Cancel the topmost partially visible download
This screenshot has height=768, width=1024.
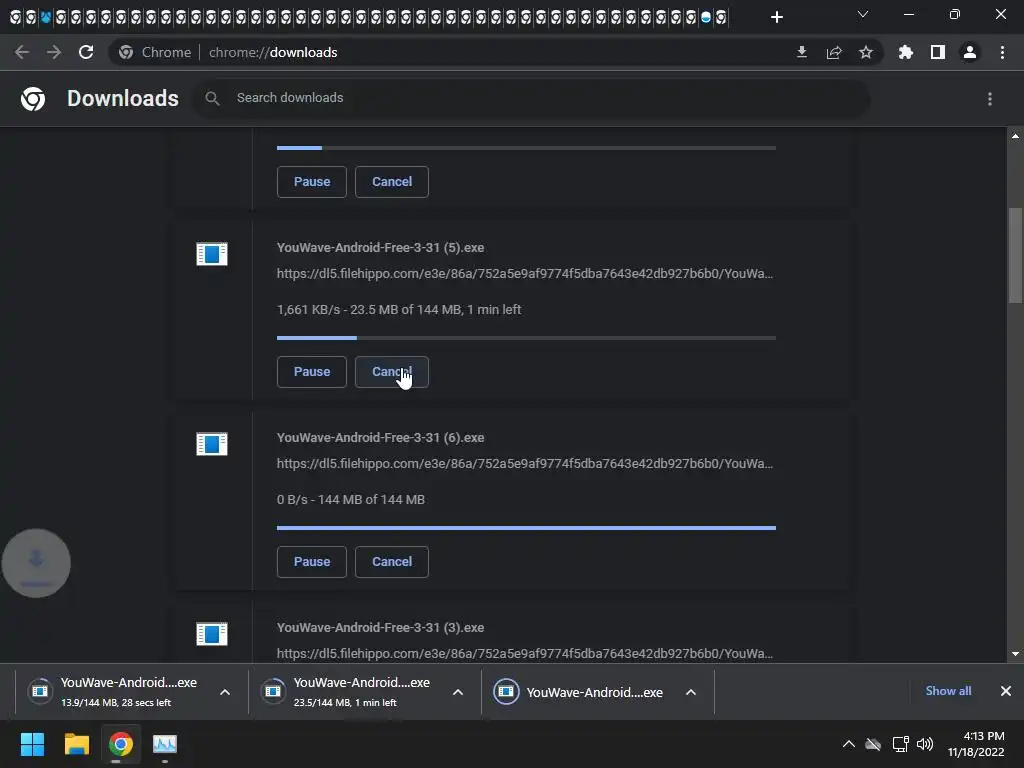point(392,182)
